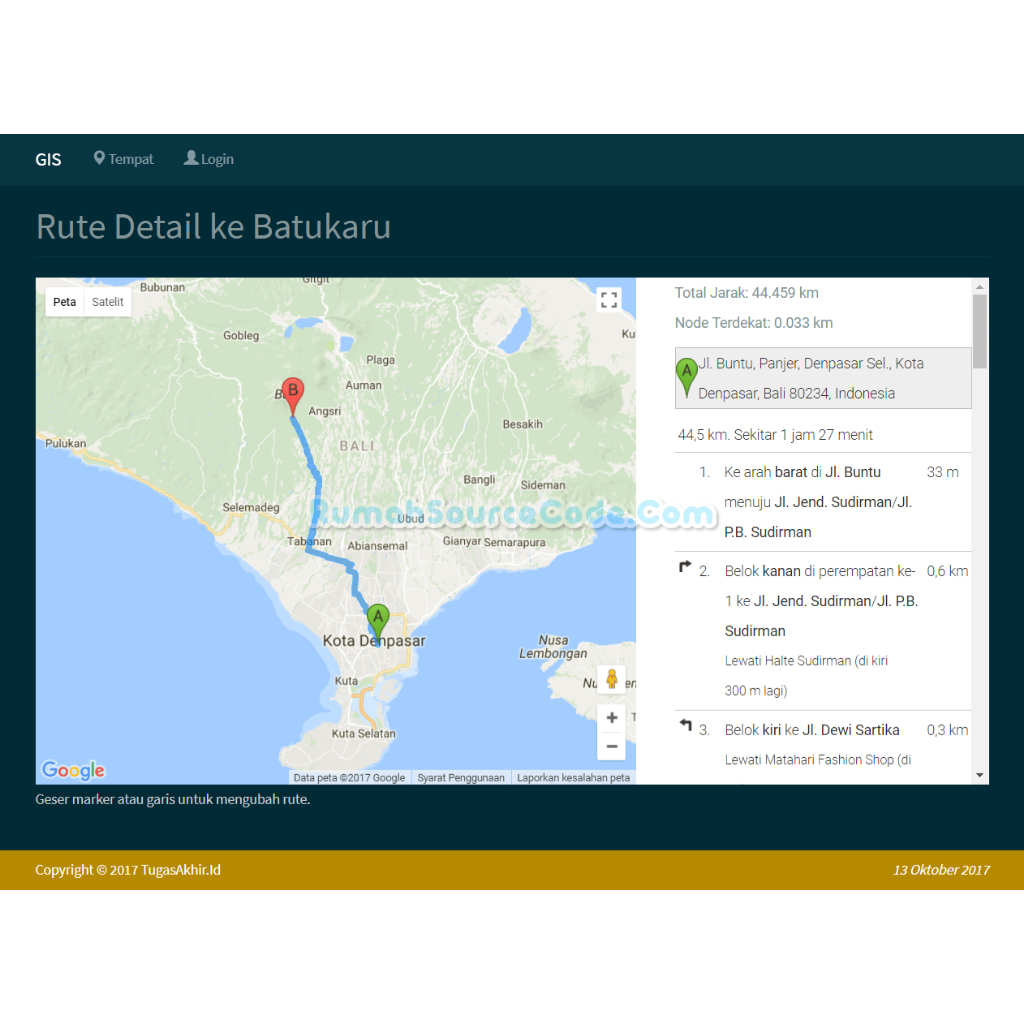Click marker B near Batukaru
Screen dimensions: 1024x1024
[x=292, y=390]
